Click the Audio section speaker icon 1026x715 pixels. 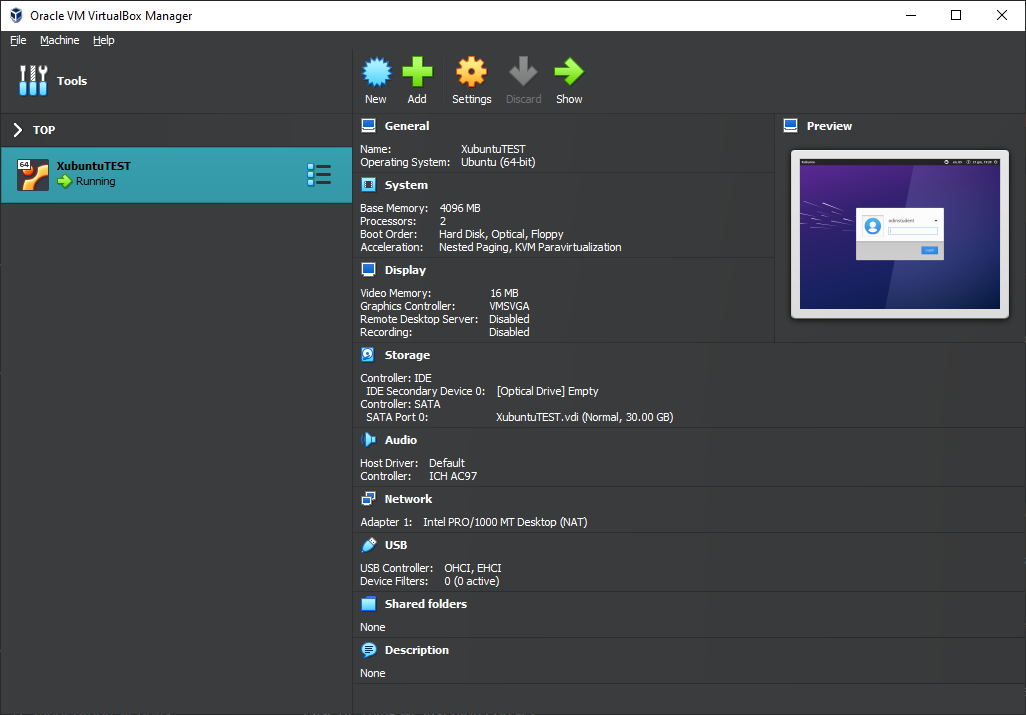click(x=368, y=440)
